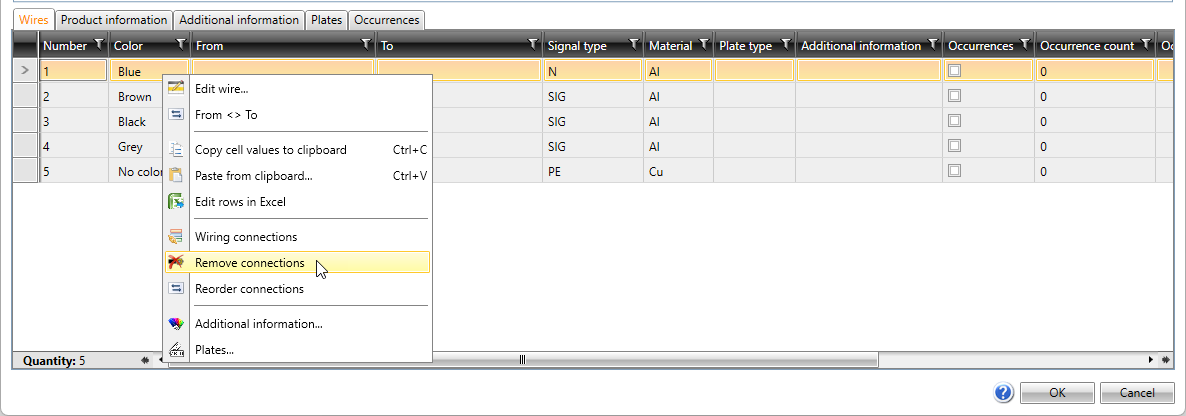This screenshot has width=1186, height=416.
Task: Click the Edit wire pencil icon
Action: pyautogui.click(x=176, y=89)
